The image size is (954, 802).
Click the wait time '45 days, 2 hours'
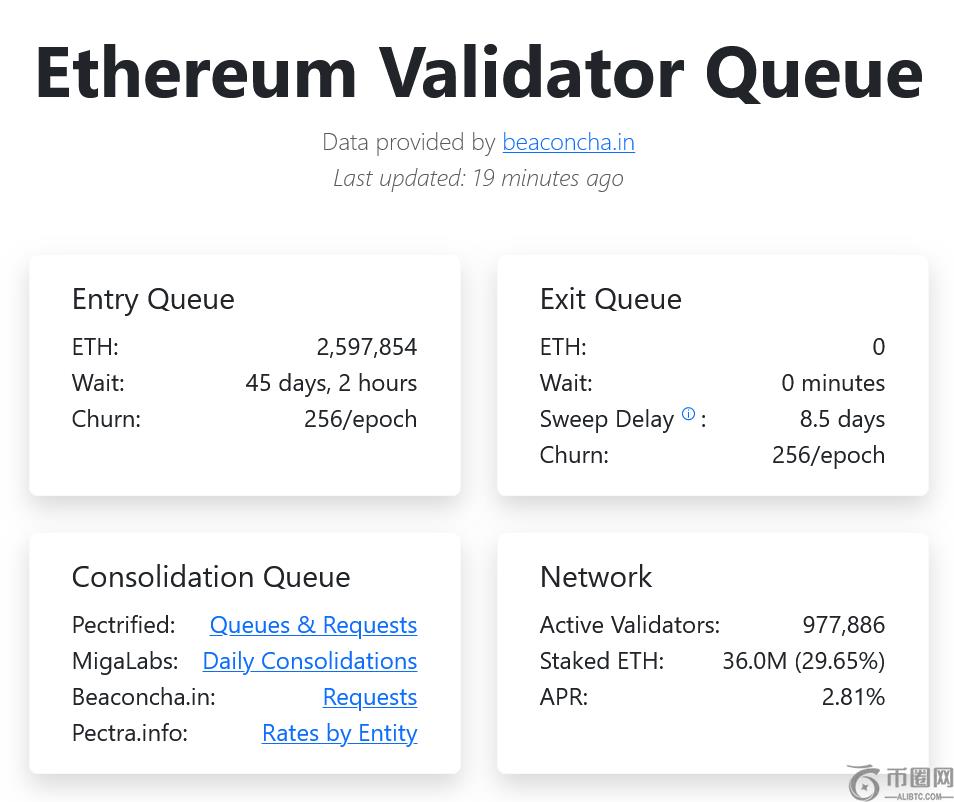pyautogui.click(x=331, y=383)
